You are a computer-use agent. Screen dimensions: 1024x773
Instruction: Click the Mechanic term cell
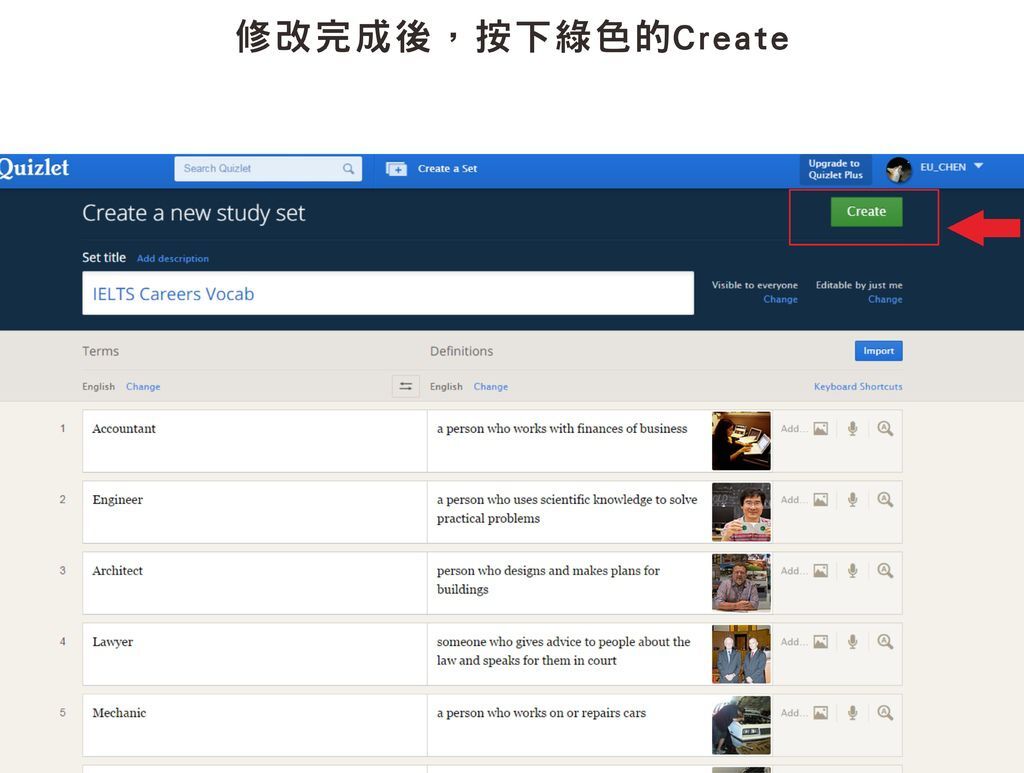click(x=255, y=725)
